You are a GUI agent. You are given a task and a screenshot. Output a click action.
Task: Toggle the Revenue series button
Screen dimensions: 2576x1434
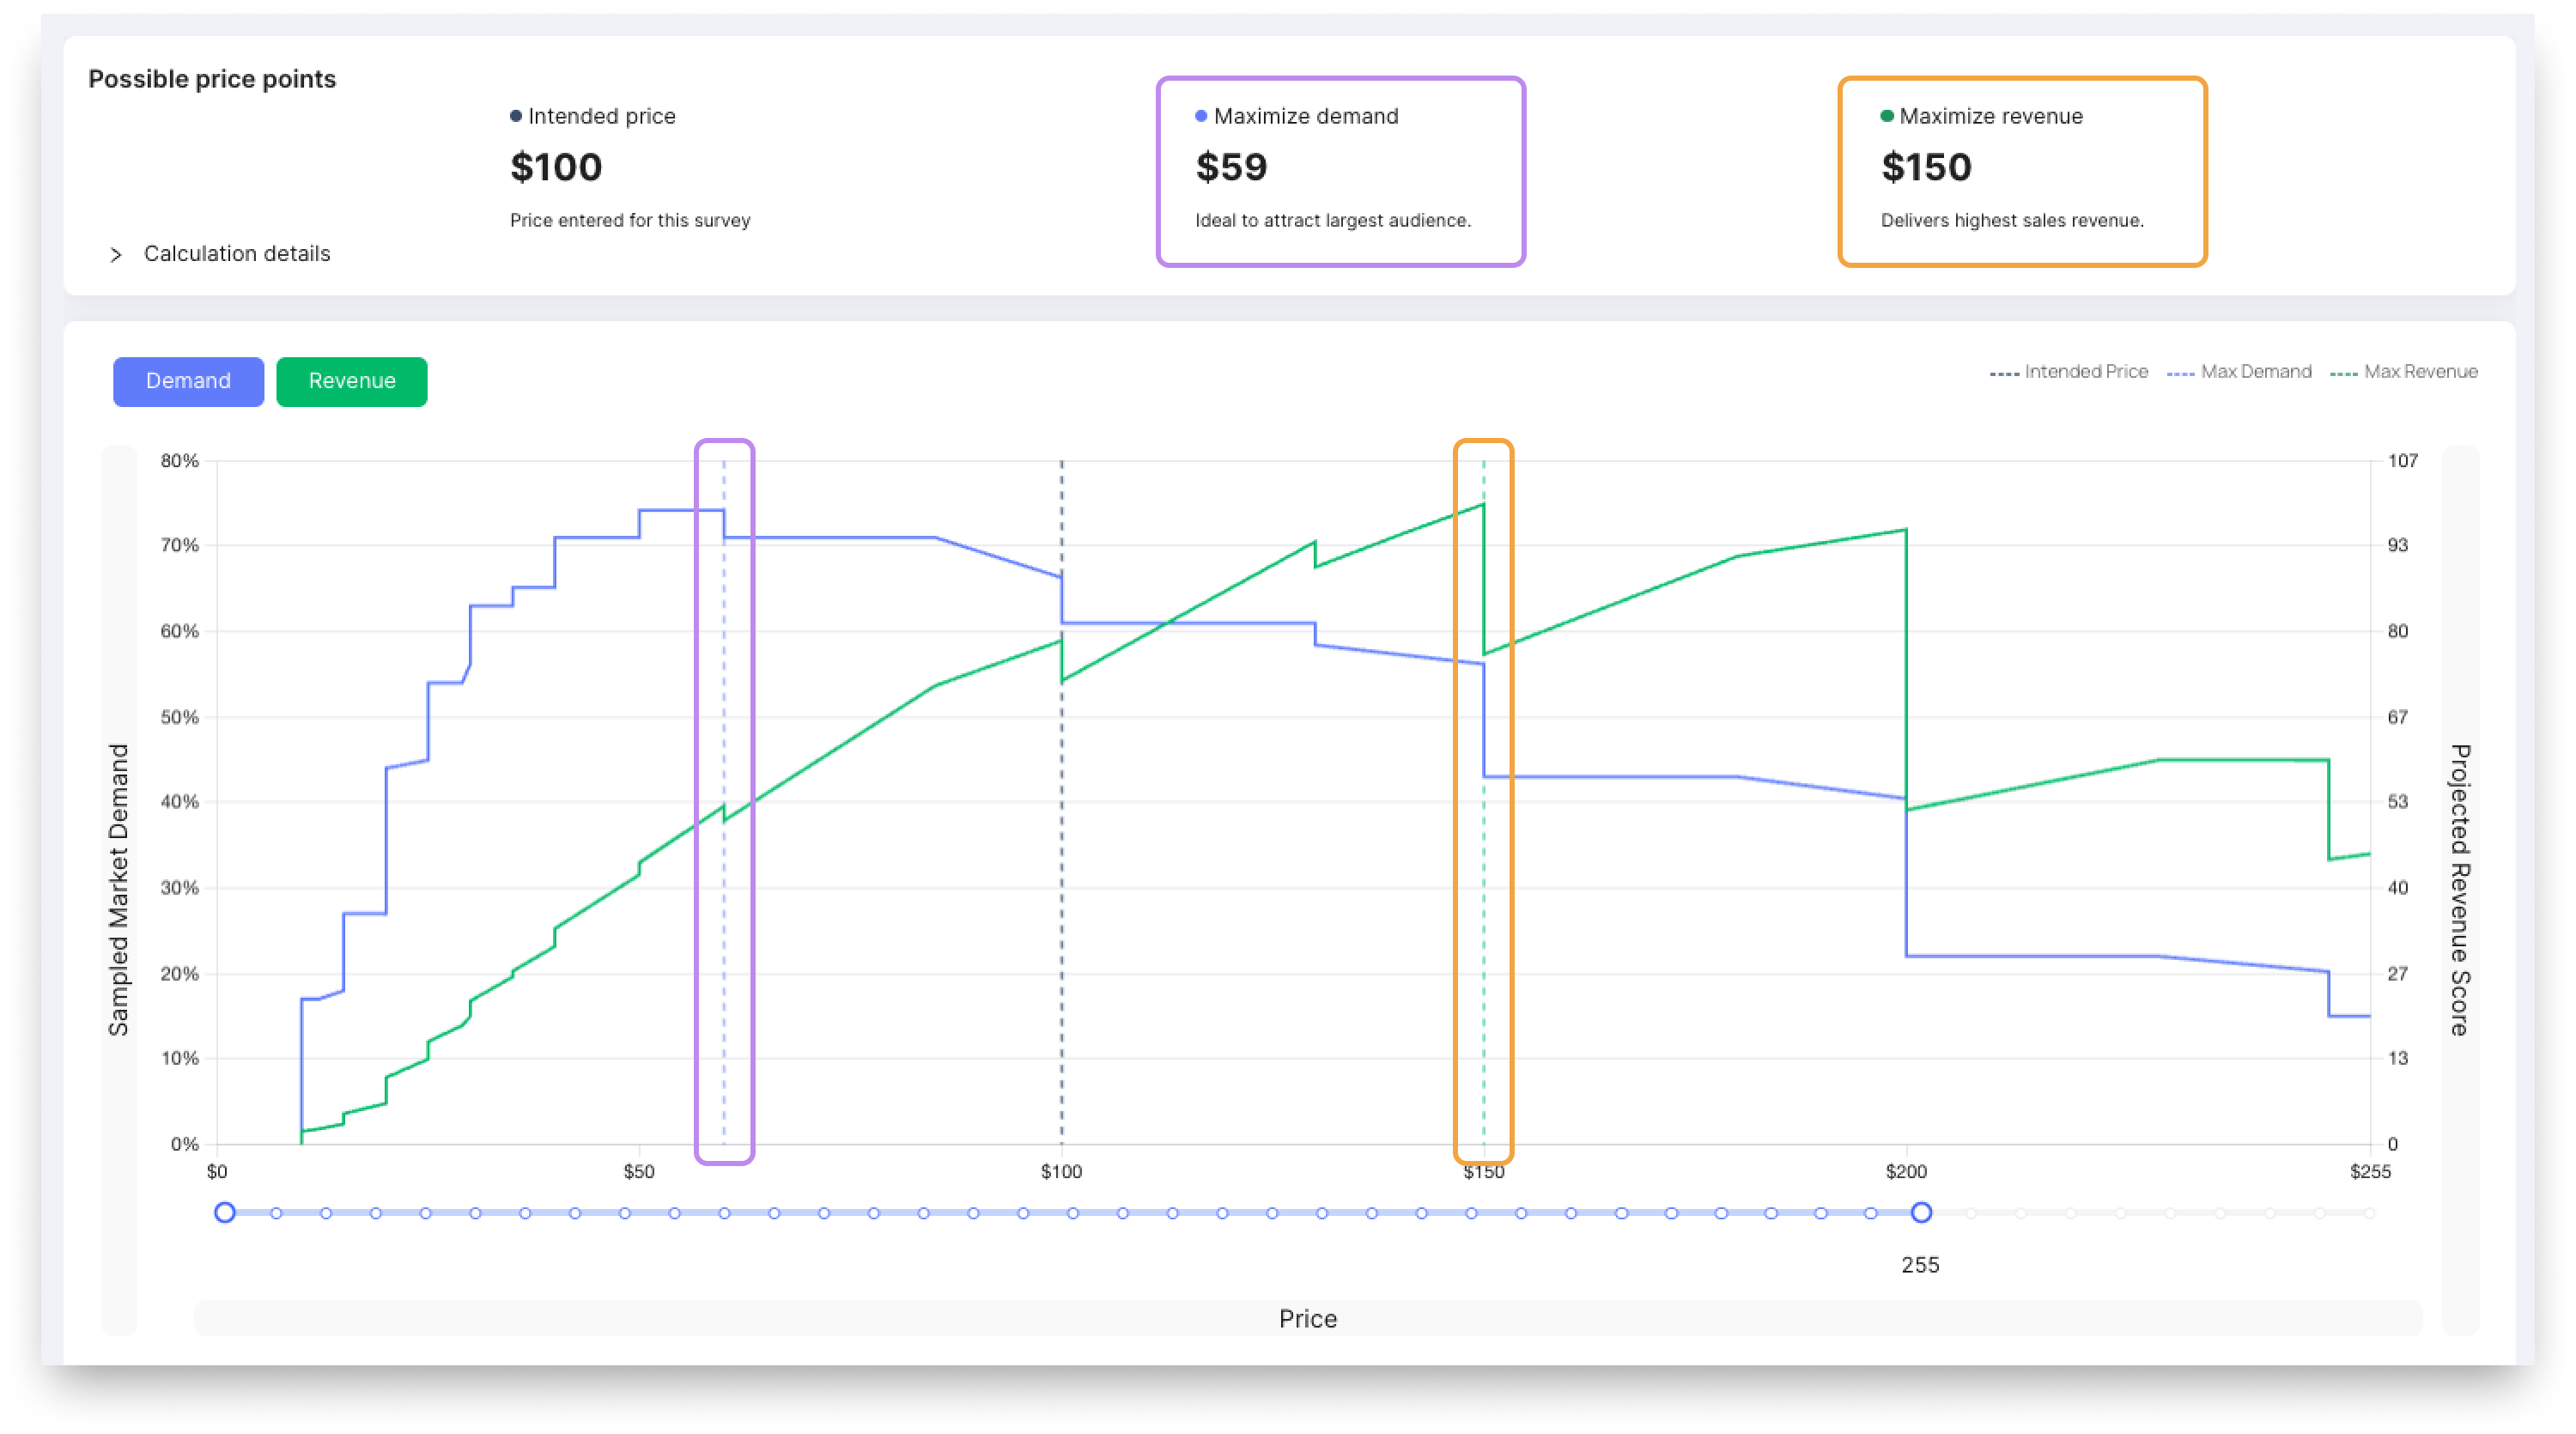tap(351, 381)
